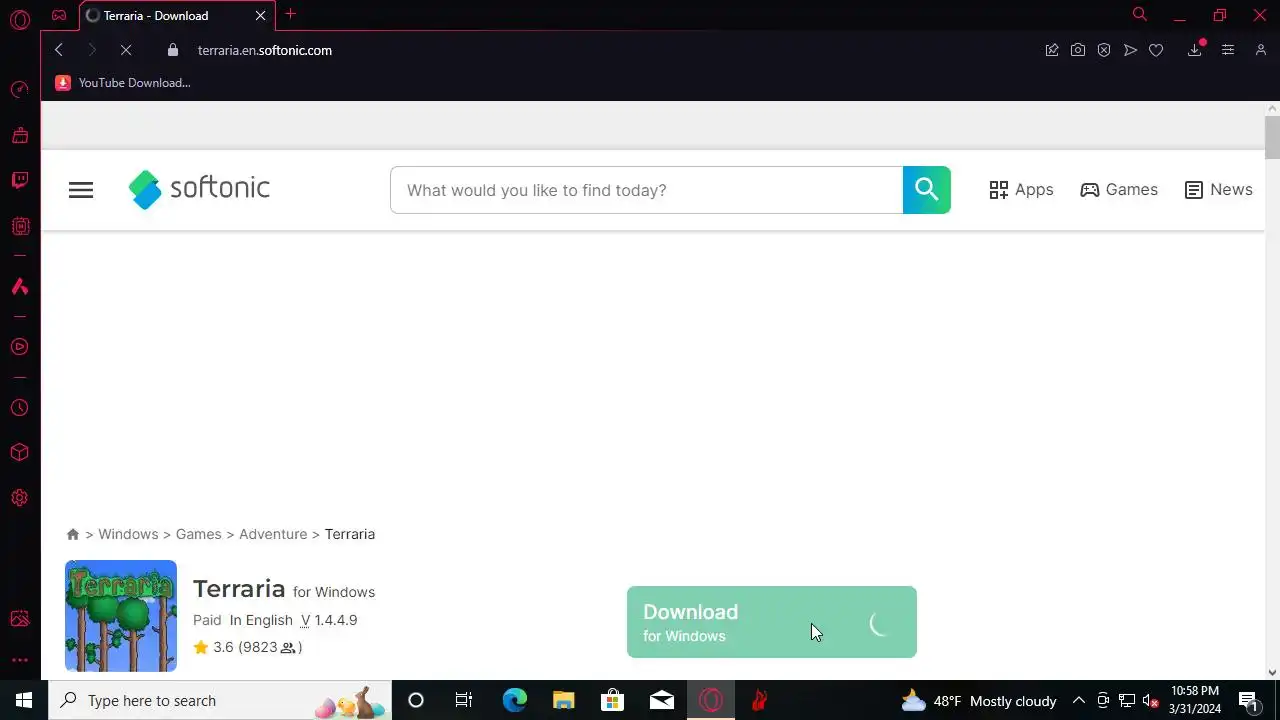Open the Twitch sidebar panel
Screen dimensions: 1280x720
19,181
